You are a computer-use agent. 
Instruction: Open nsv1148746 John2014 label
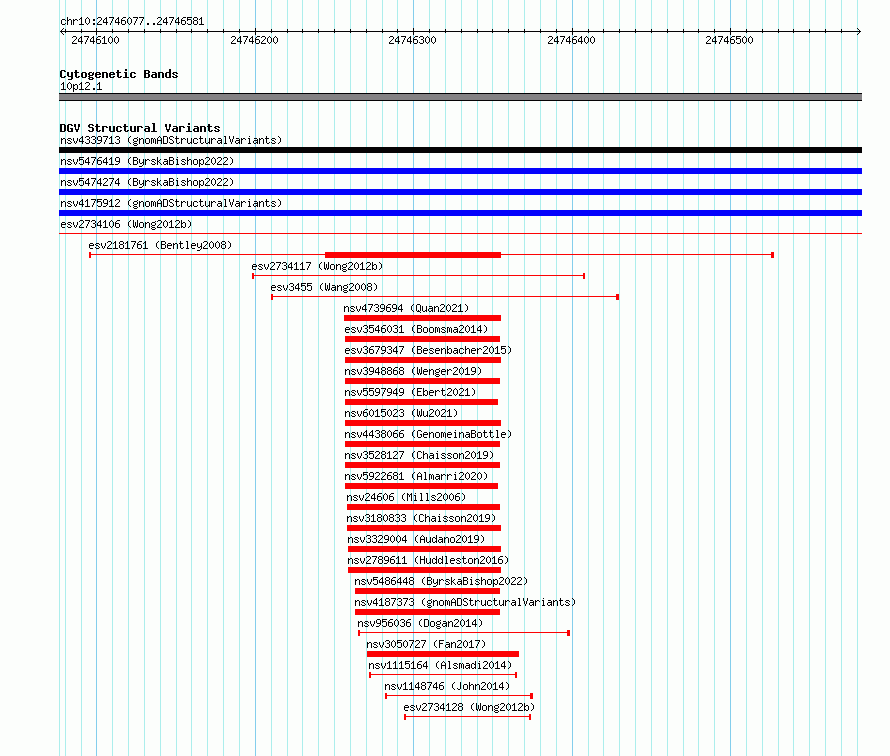(447, 686)
